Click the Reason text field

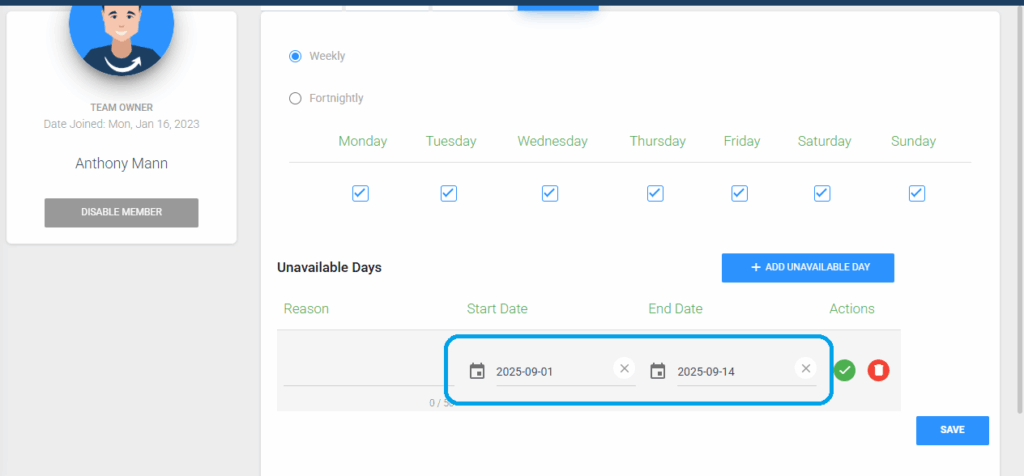pos(355,372)
